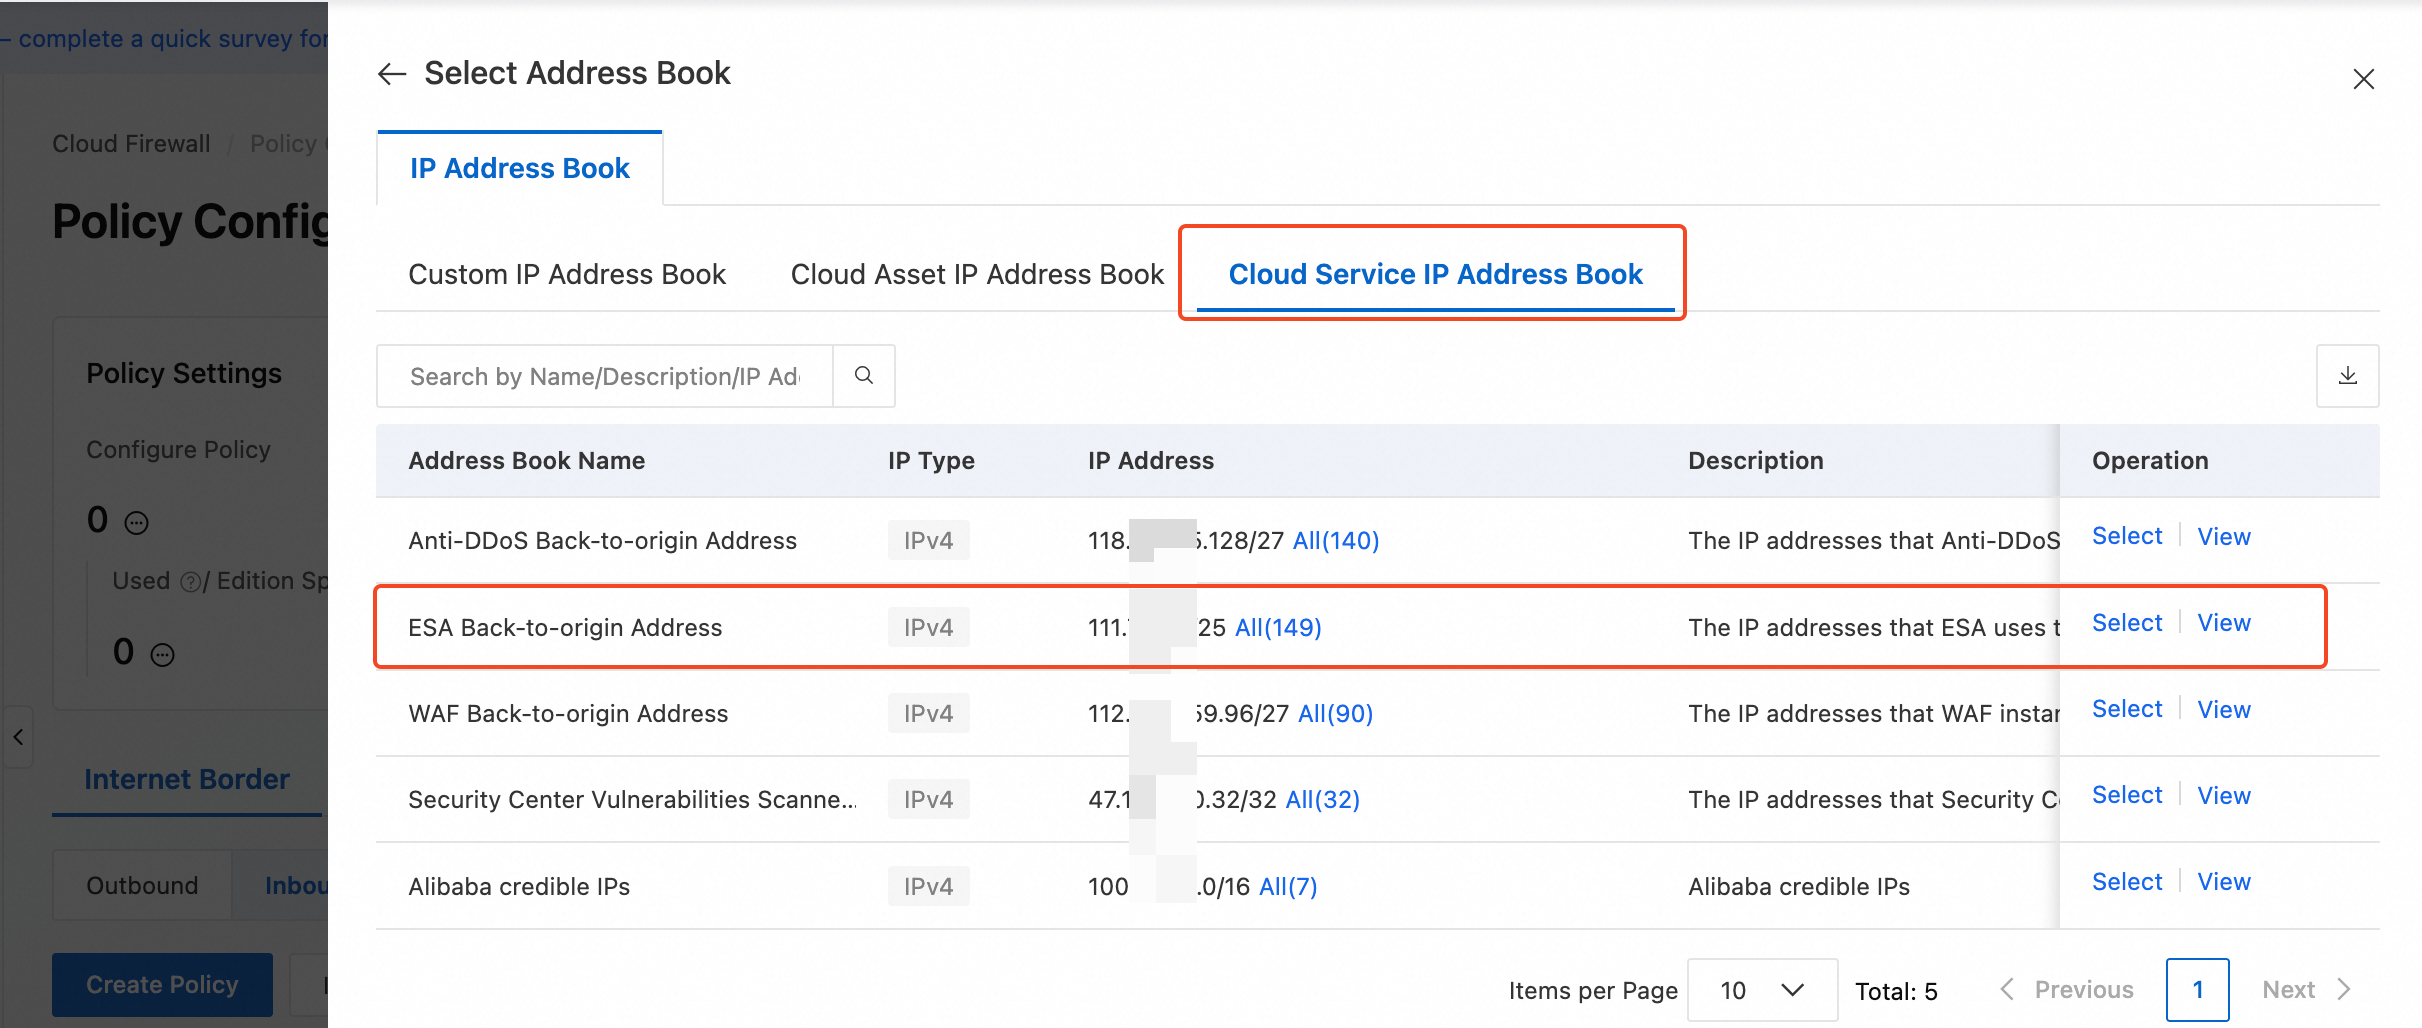View the WAF Back-to-origin Address entry

click(2223, 710)
